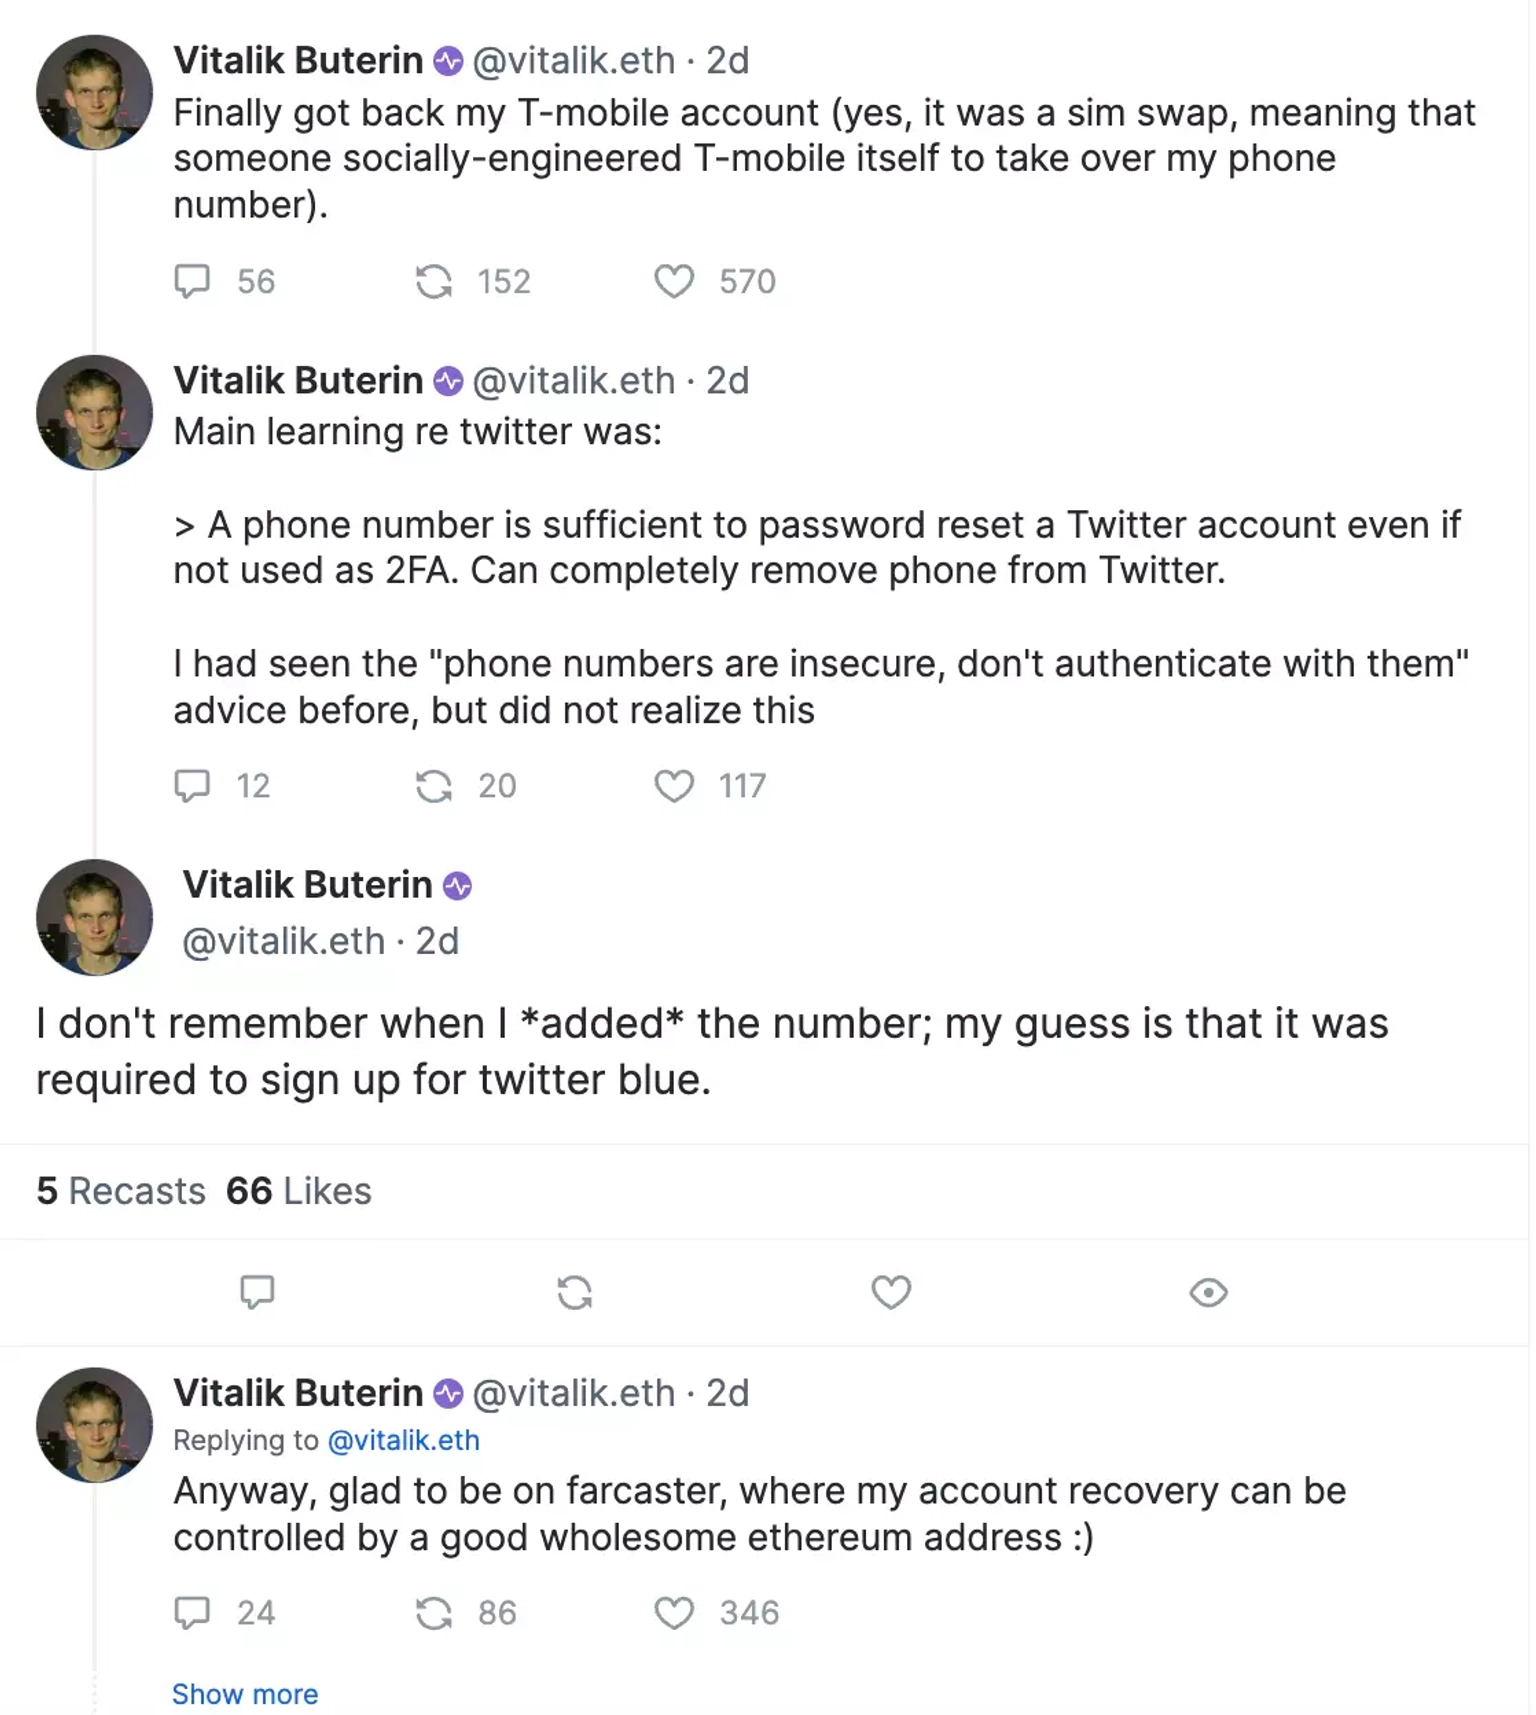The height and width of the screenshot is (1715, 1536).
Task: Click the reply icon under 5 Recasts
Action: pos(257,1292)
